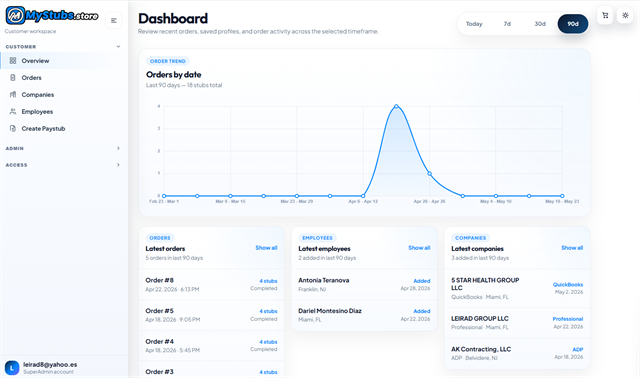Image resolution: width=640 pixels, height=378 pixels.
Task: Click the MyStubs.store logo
Action: 52,16
